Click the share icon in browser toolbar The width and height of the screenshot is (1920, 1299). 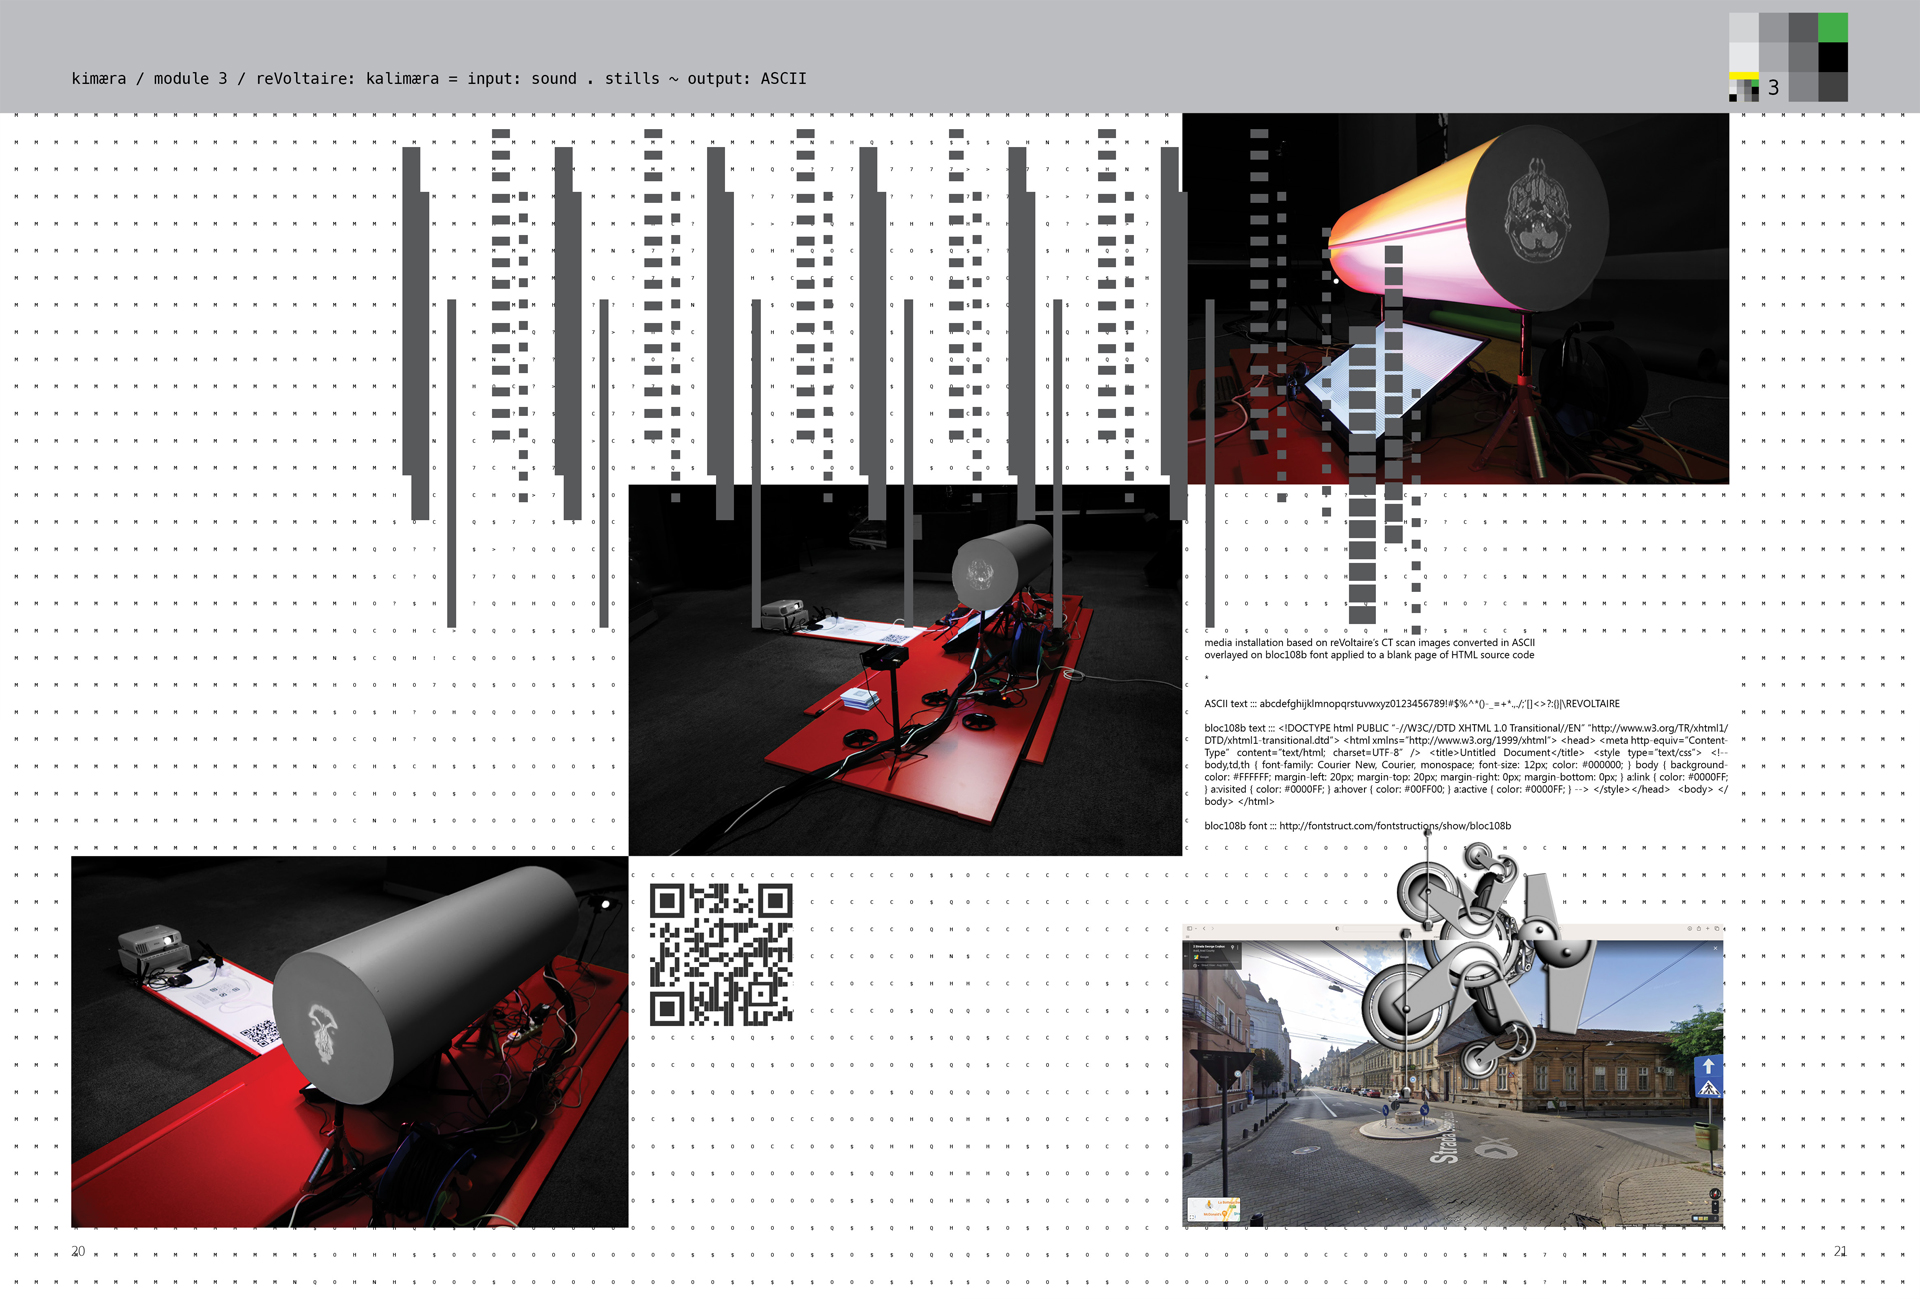tap(1698, 928)
